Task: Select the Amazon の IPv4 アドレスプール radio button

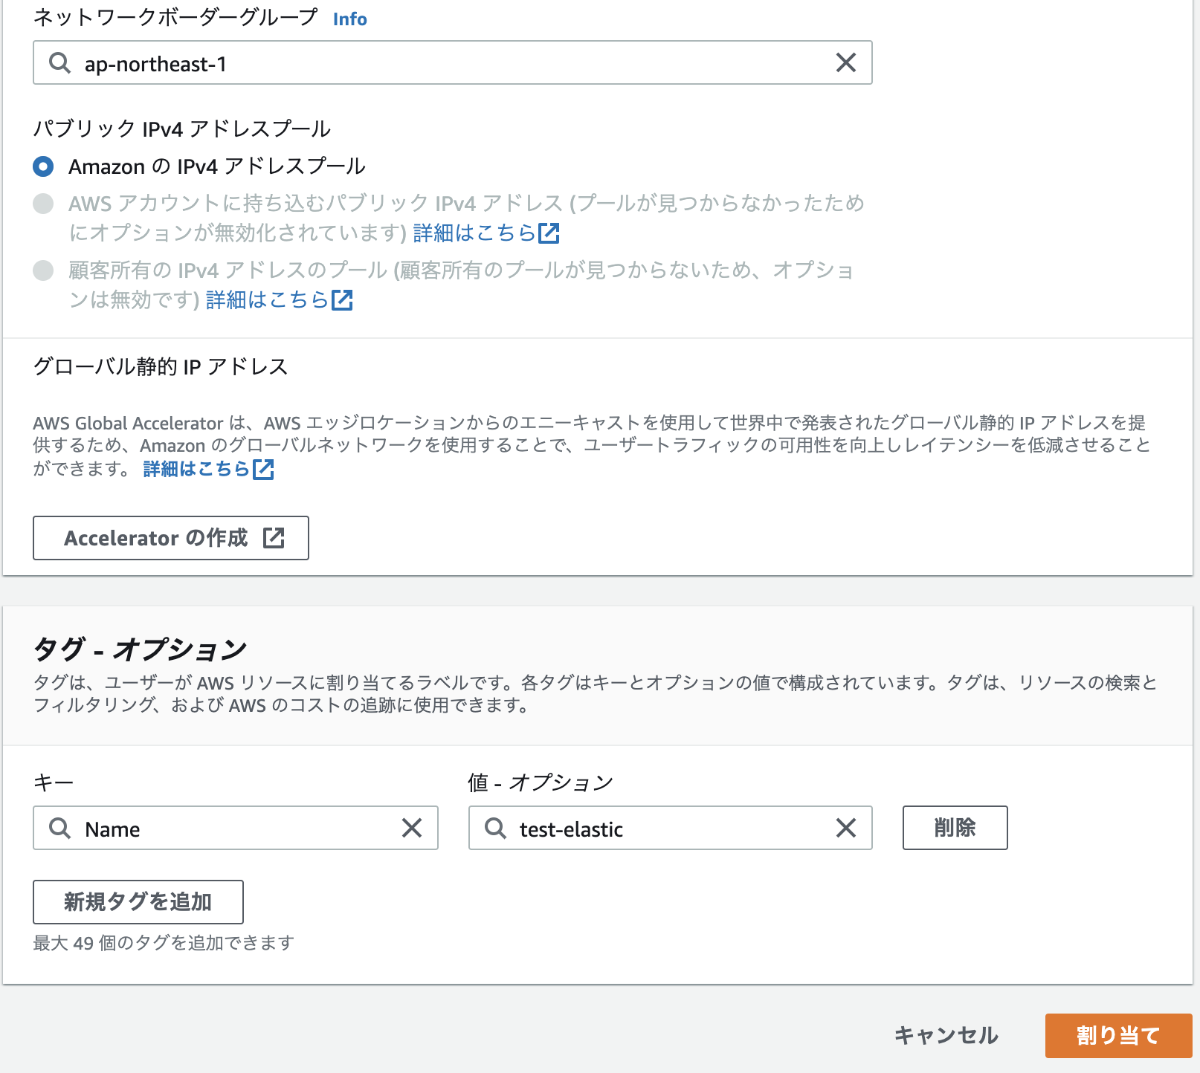Action: tap(43, 166)
